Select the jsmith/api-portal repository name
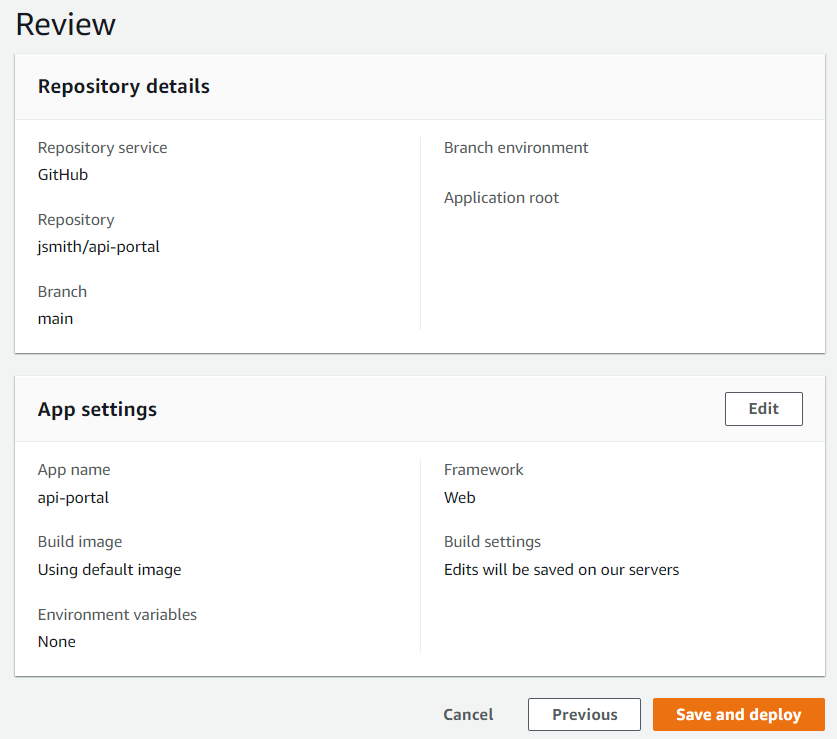Image resolution: width=837 pixels, height=739 pixels. pyautogui.click(x=99, y=246)
